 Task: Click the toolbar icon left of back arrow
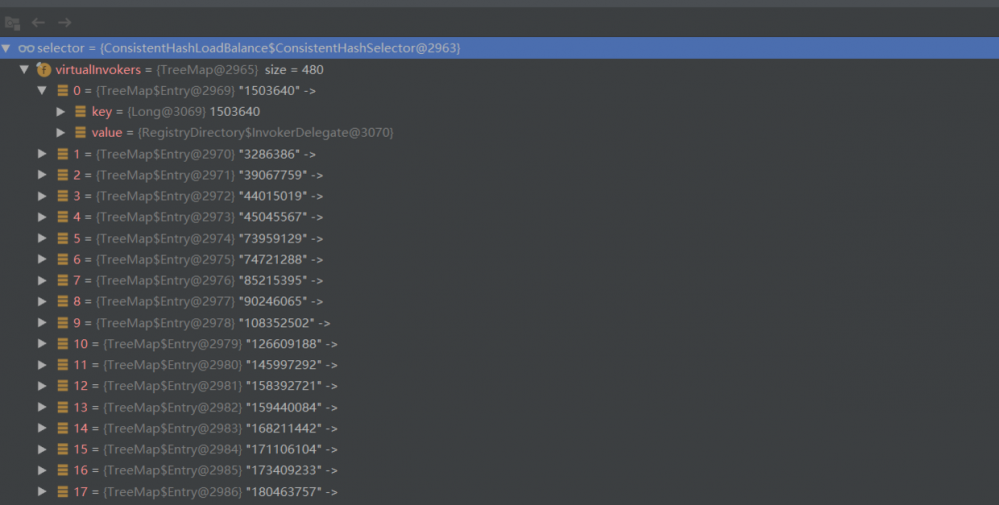(13, 22)
